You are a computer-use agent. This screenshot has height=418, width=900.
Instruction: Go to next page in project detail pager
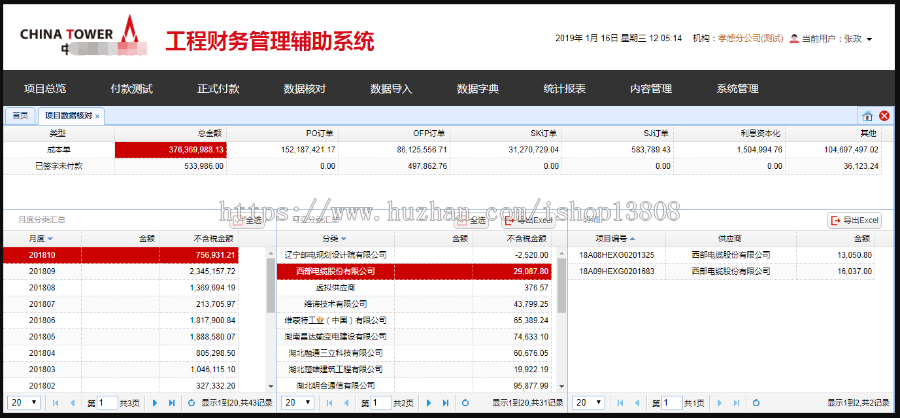(719, 403)
